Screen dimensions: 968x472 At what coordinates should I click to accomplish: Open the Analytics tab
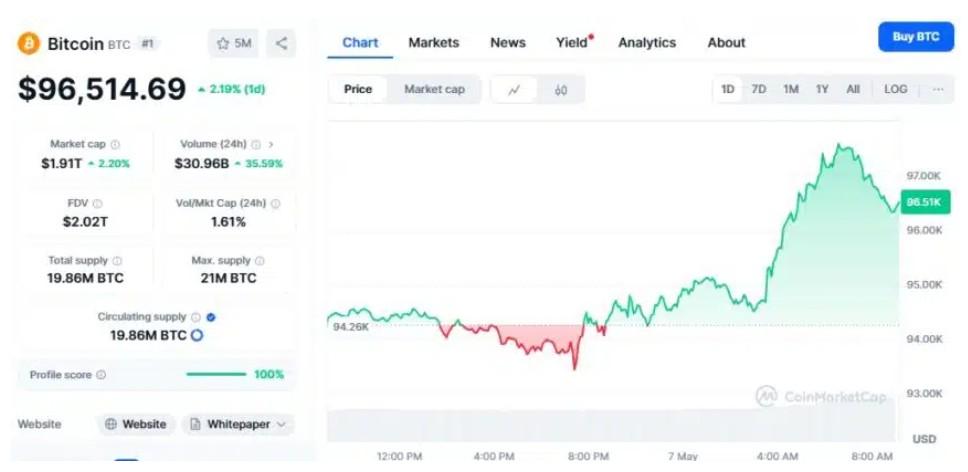click(x=647, y=43)
